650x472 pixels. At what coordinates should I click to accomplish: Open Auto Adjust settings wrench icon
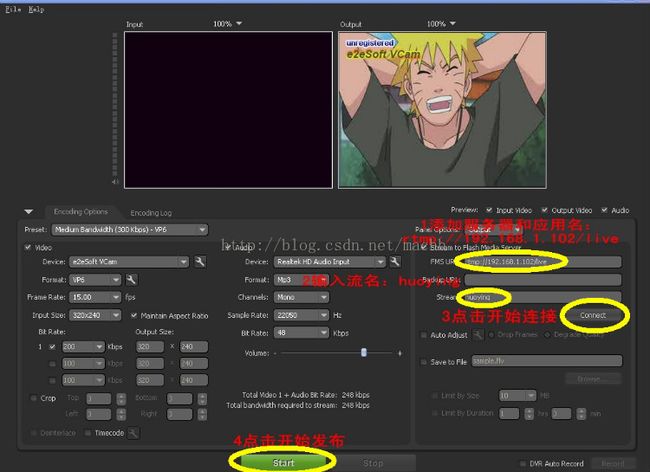(x=478, y=334)
